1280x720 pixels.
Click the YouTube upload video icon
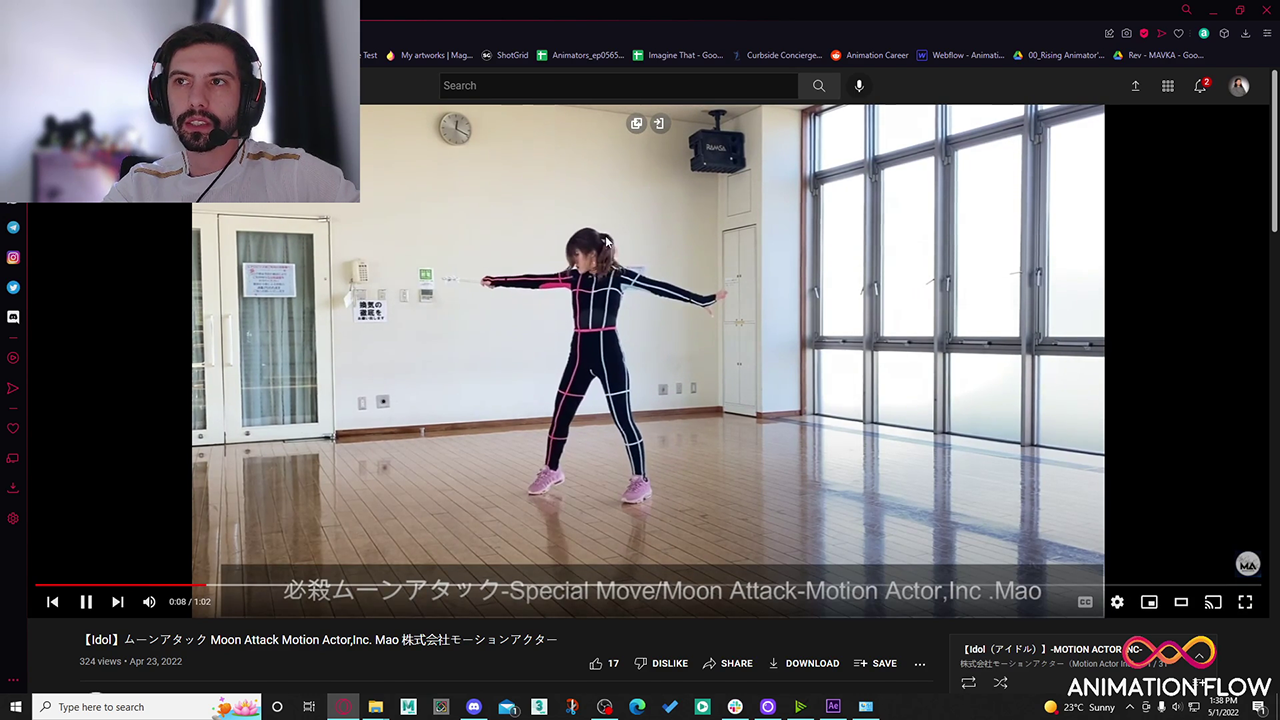click(x=1135, y=86)
